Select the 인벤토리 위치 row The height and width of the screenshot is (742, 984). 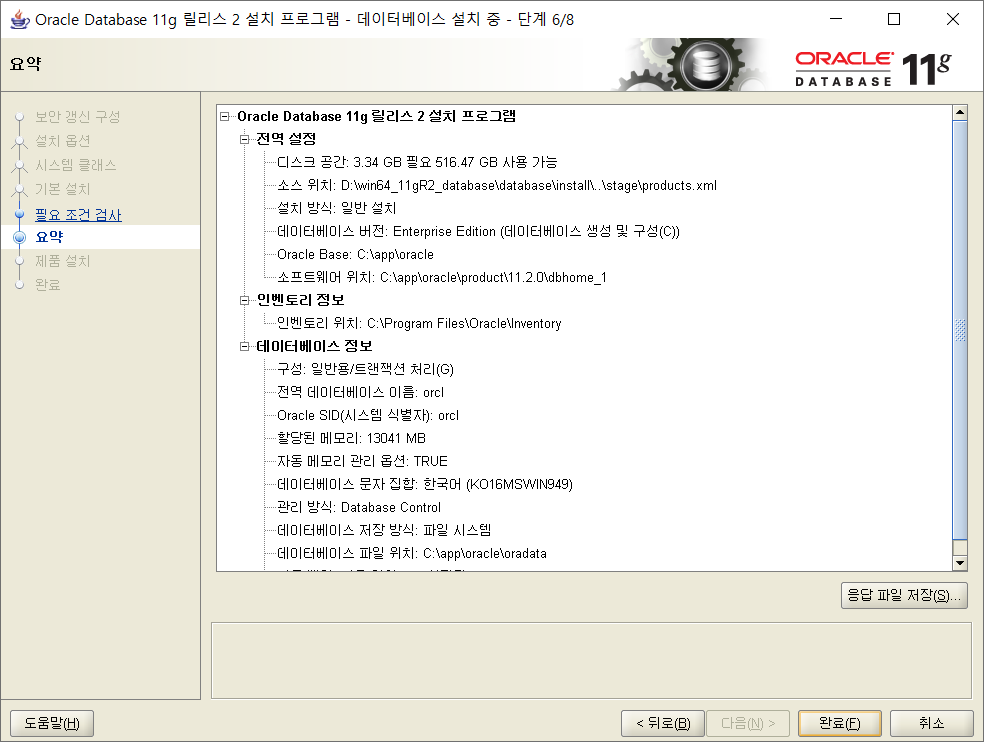tap(419, 323)
